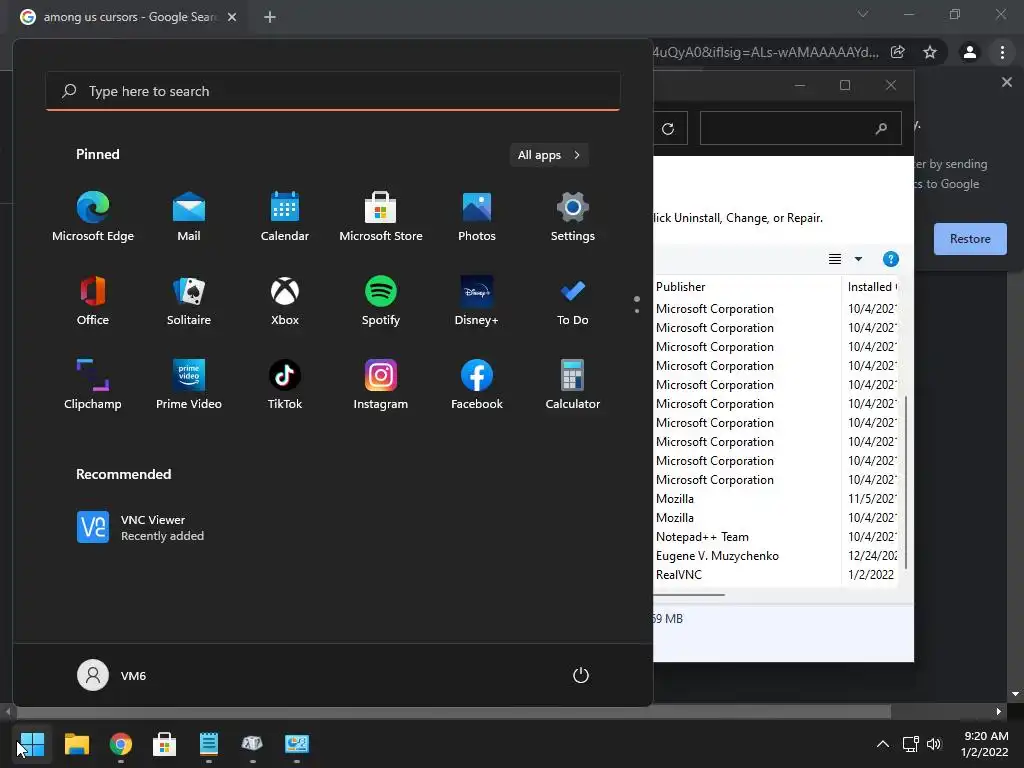Launch the Office app

click(93, 301)
